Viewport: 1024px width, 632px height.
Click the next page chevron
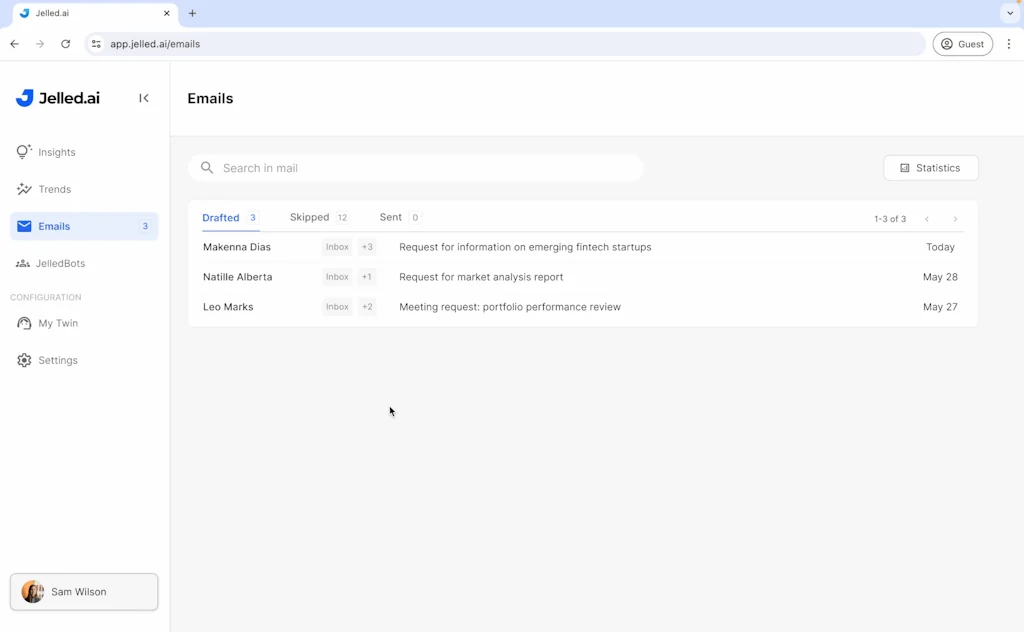[x=955, y=218]
